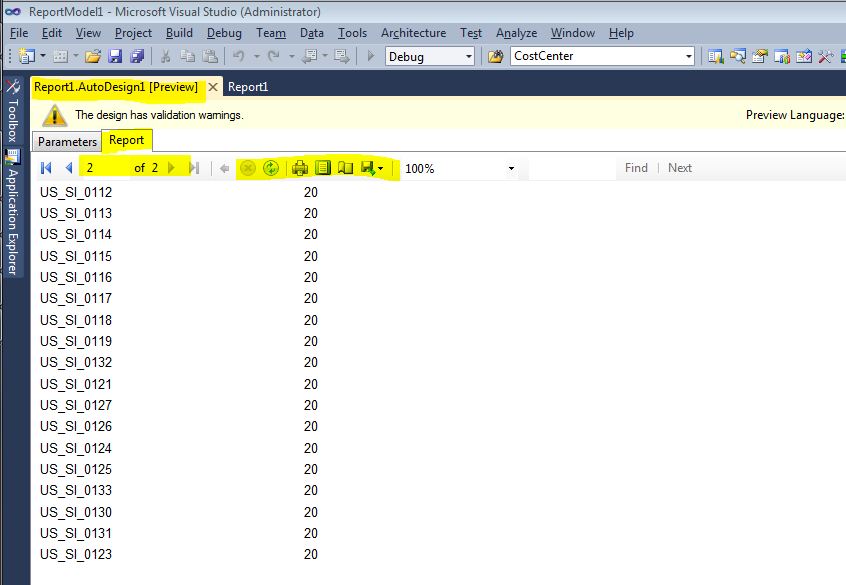Open the Debug configuration dropdown
Image resolution: width=846 pixels, height=585 pixels.
470,56
